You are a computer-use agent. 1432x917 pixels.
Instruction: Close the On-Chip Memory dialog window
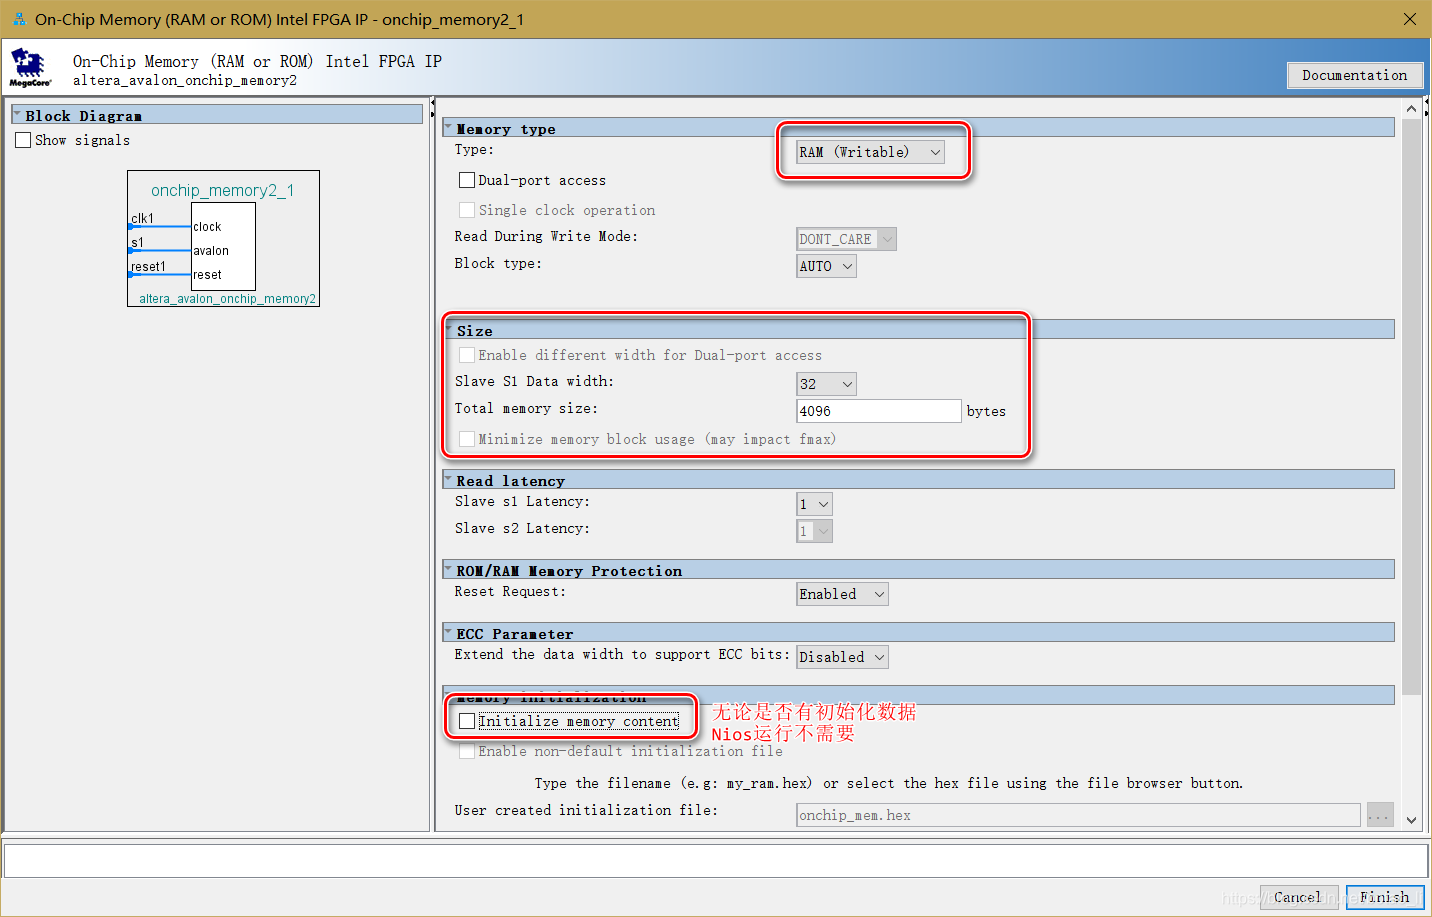pyautogui.click(x=1409, y=19)
